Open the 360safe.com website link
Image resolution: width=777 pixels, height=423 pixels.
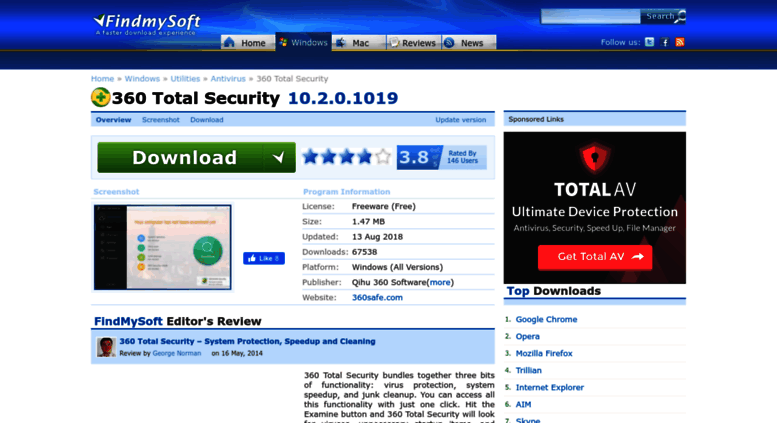click(x=377, y=298)
